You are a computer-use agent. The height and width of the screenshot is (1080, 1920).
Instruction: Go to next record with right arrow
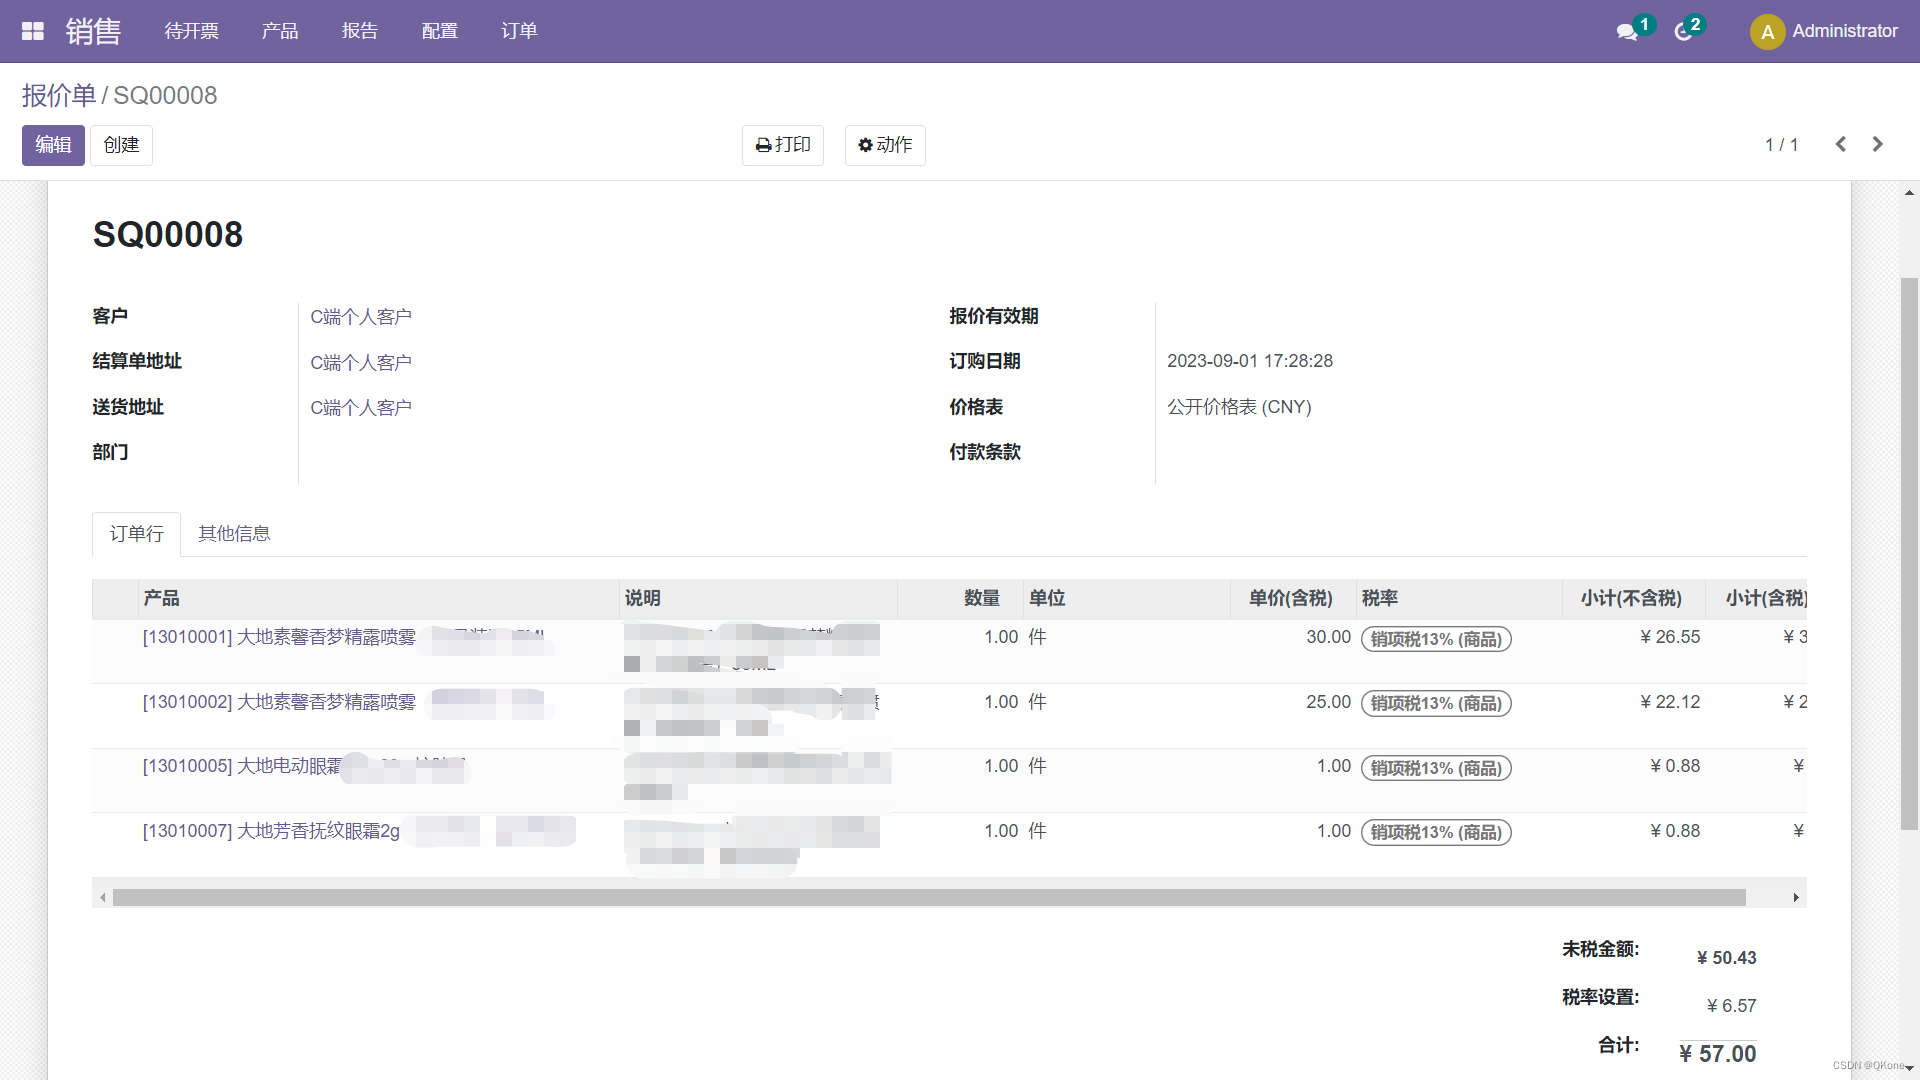click(1877, 144)
